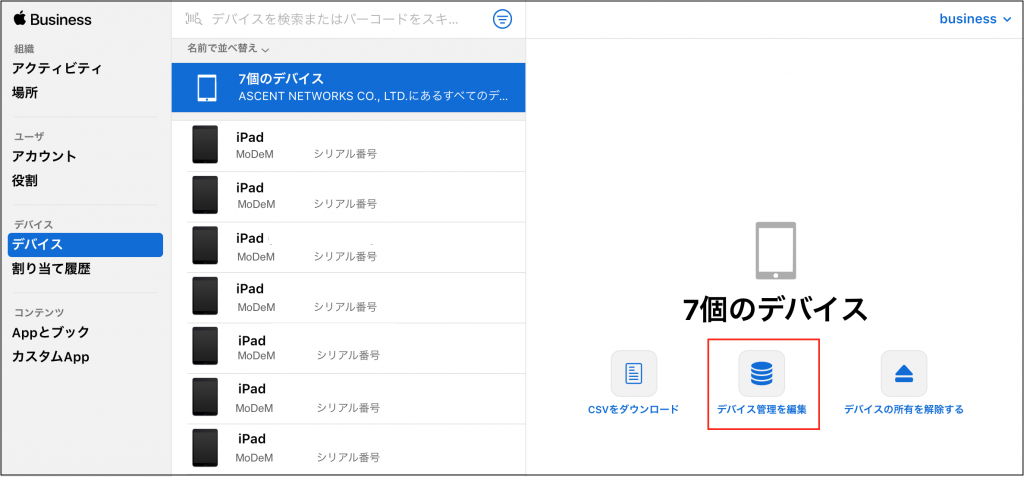Image resolution: width=1024 pixels, height=477 pixels.
Task: Click the filter icon beside search field
Action: (502, 19)
